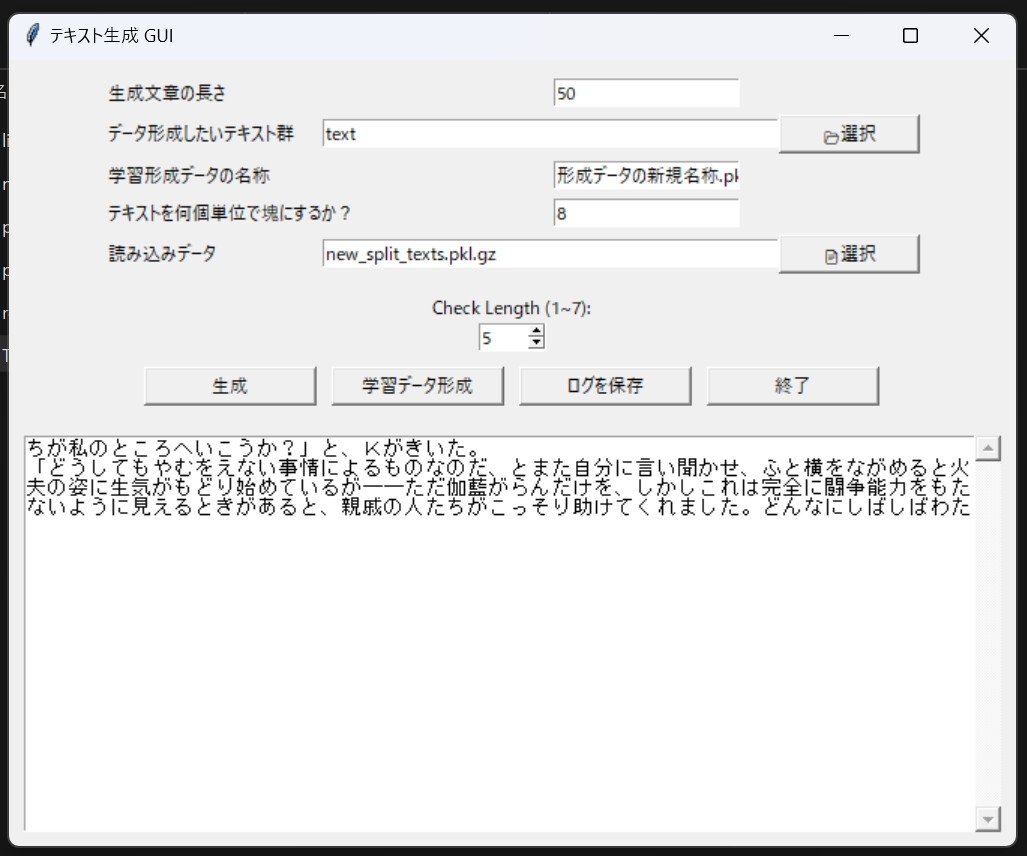Click scrollbar down arrow in output area
The width and height of the screenshot is (1027, 856).
[x=988, y=819]
